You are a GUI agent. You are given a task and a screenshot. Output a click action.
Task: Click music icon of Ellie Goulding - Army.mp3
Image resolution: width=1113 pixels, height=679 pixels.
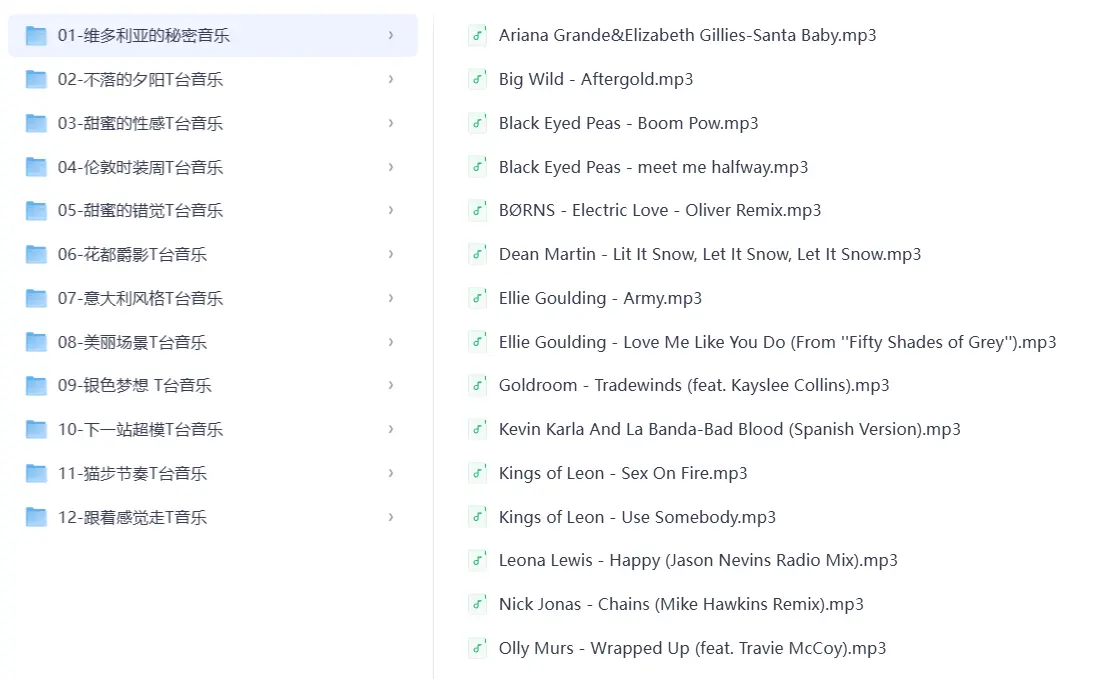(x=478, y=298)
